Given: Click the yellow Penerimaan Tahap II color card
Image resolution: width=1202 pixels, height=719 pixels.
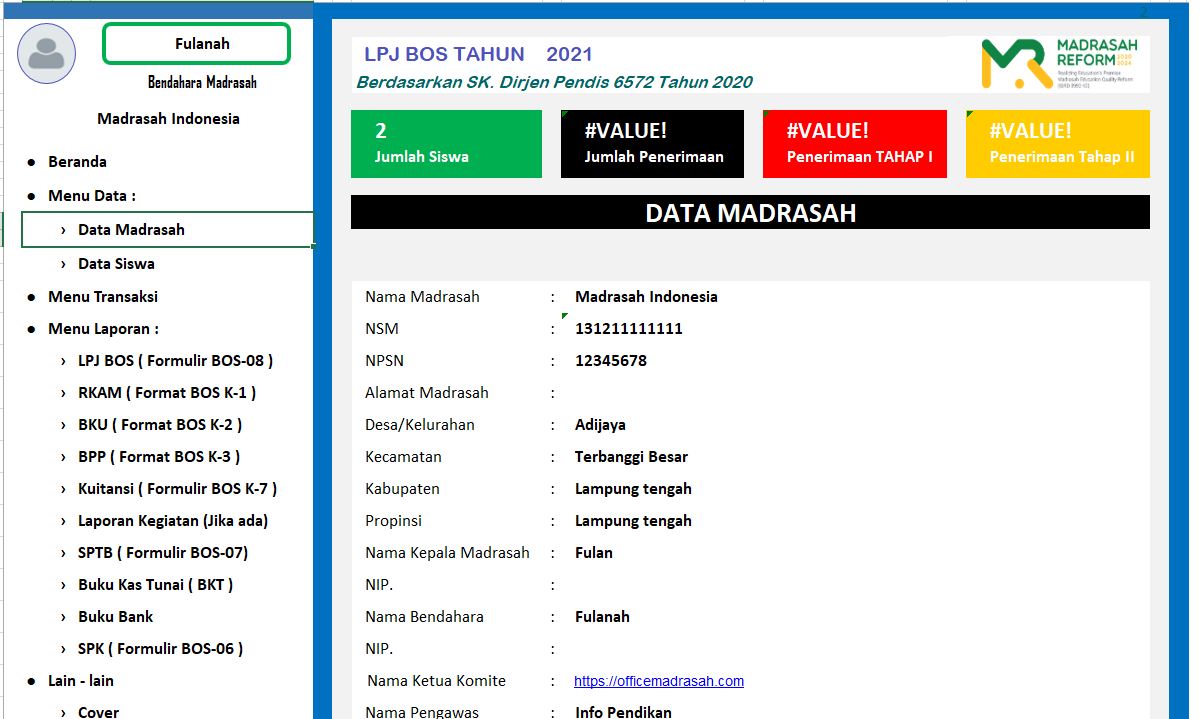Looking at the screenshot, I should pos(1057,143).
